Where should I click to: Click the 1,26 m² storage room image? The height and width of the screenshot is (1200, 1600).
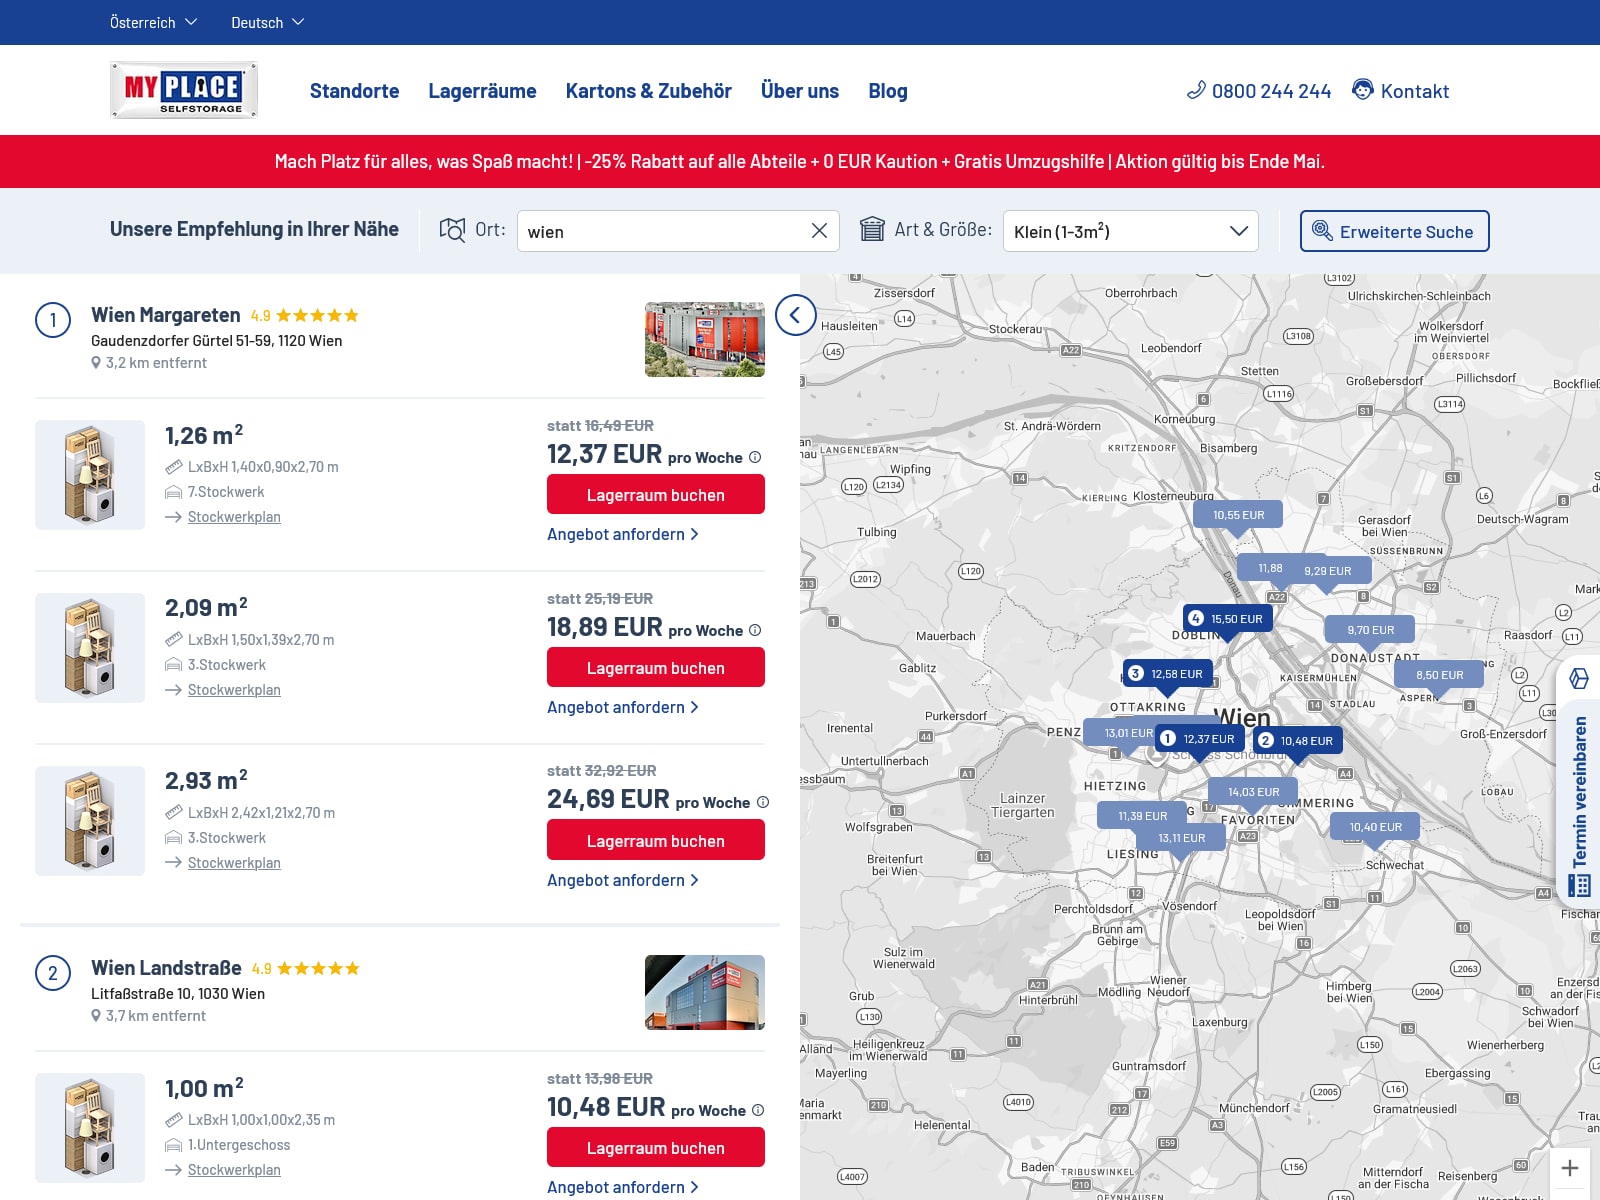pyautogui.click(x=90, y=475)
